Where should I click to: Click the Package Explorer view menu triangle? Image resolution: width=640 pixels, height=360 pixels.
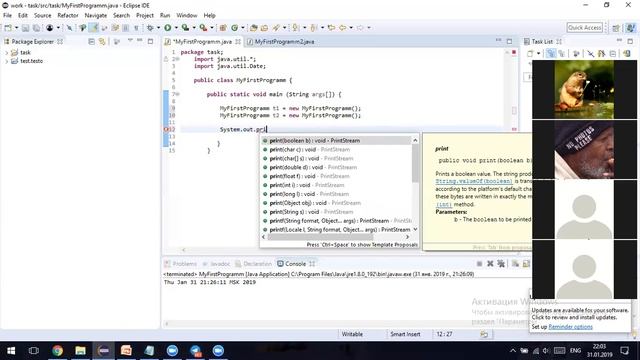point(130,41)
